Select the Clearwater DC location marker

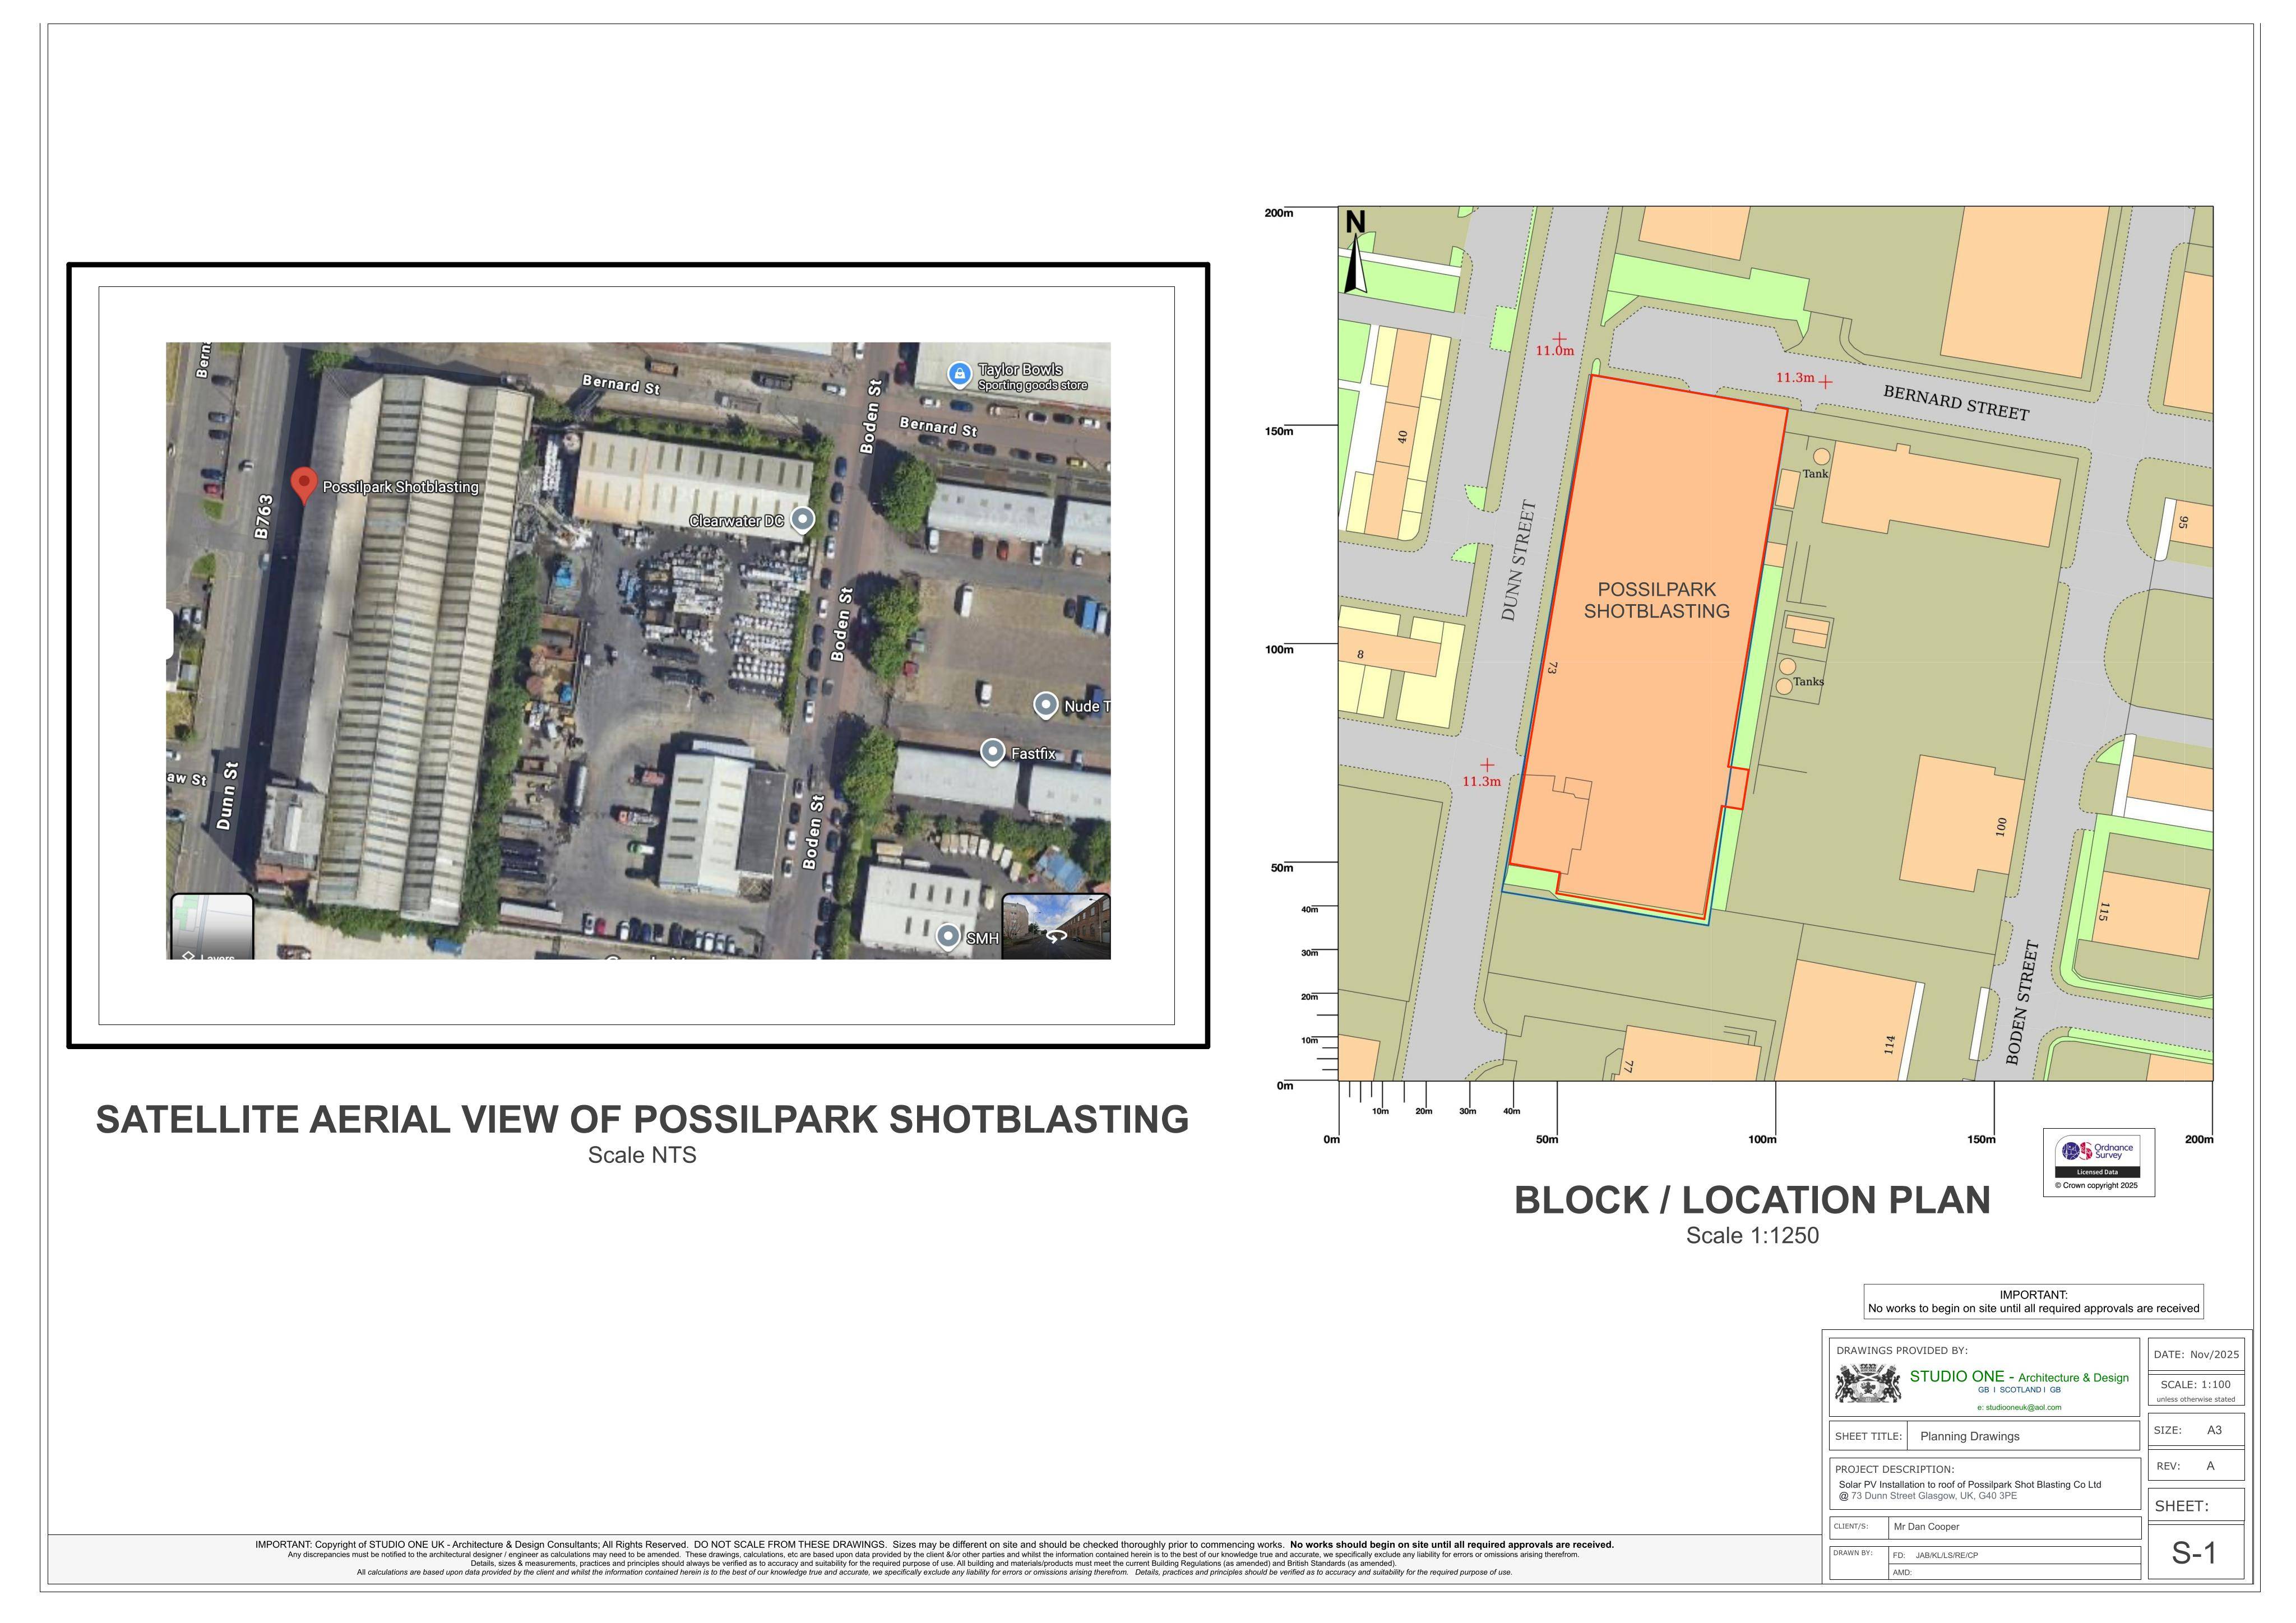point(803,519)
